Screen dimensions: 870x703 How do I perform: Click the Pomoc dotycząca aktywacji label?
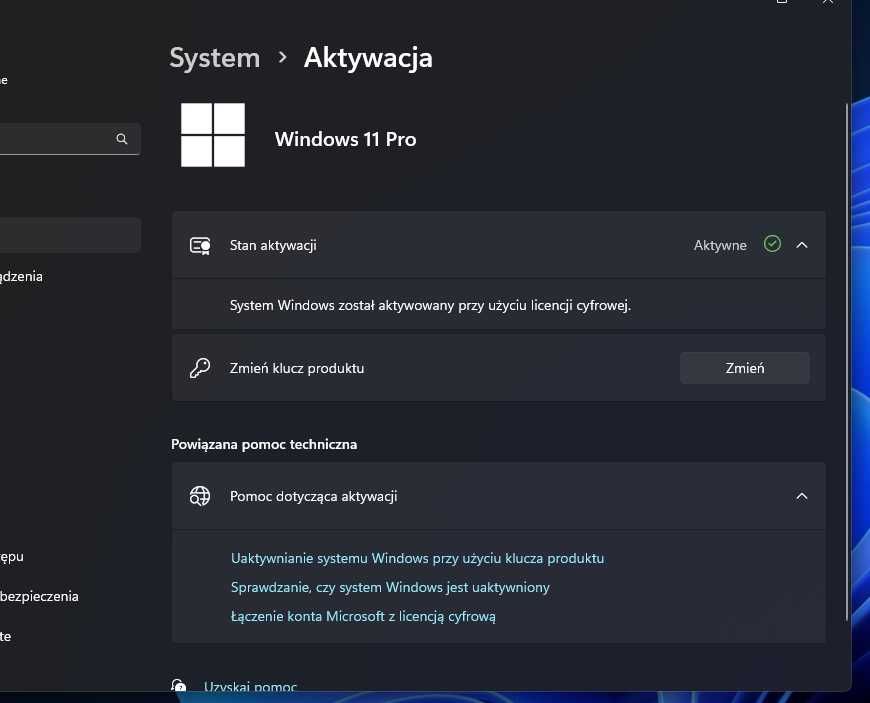pos(313,496)
